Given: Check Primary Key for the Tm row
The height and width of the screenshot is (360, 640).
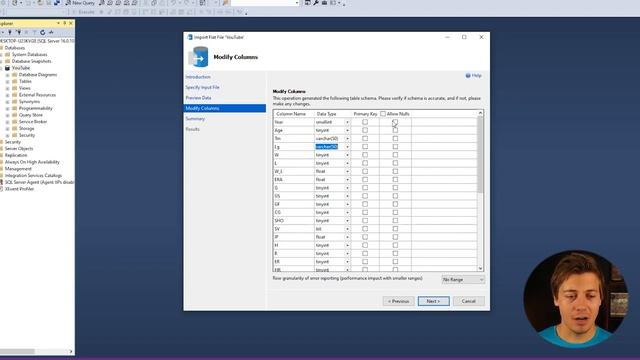Looking at the screenshot, I should (365, 138).
